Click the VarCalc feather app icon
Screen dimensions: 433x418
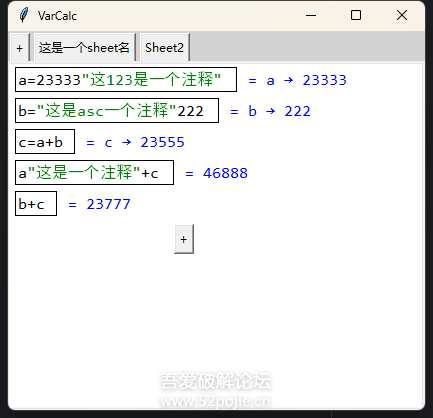pyautogui.click(x=24, y=15)
